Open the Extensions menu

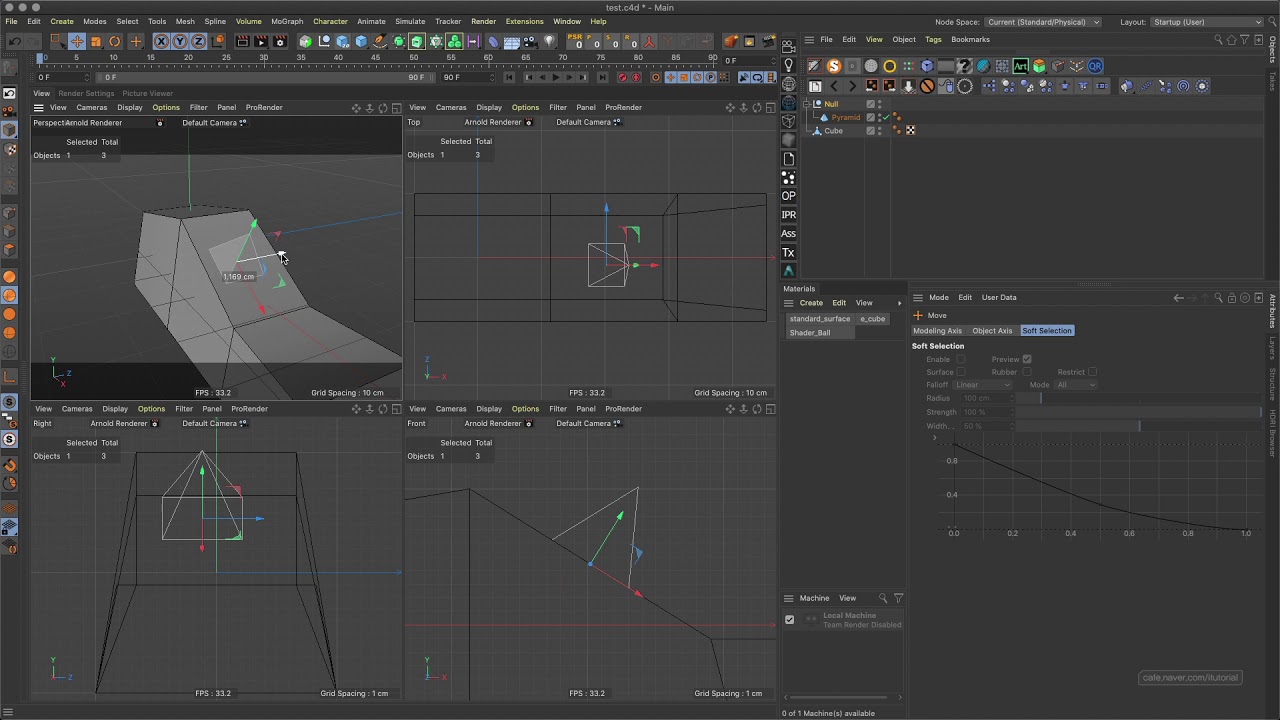point(524,21)
